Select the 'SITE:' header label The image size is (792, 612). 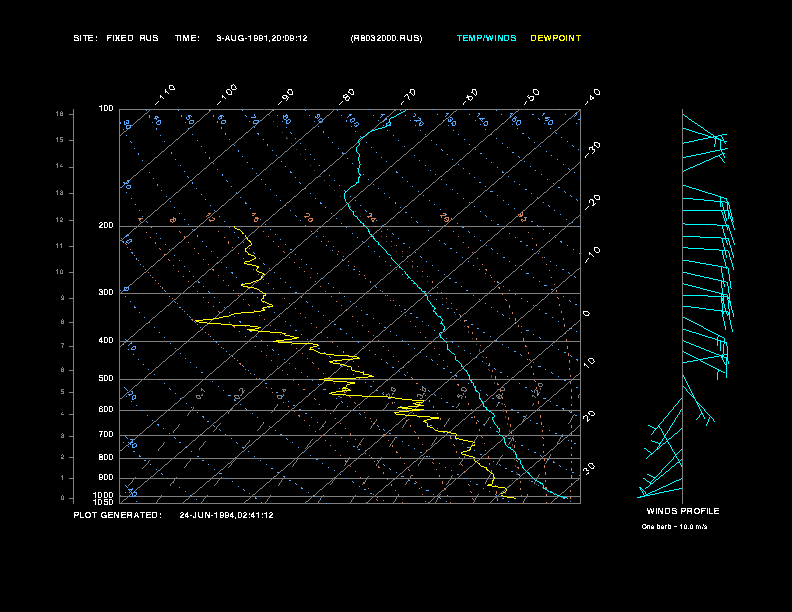85,38
